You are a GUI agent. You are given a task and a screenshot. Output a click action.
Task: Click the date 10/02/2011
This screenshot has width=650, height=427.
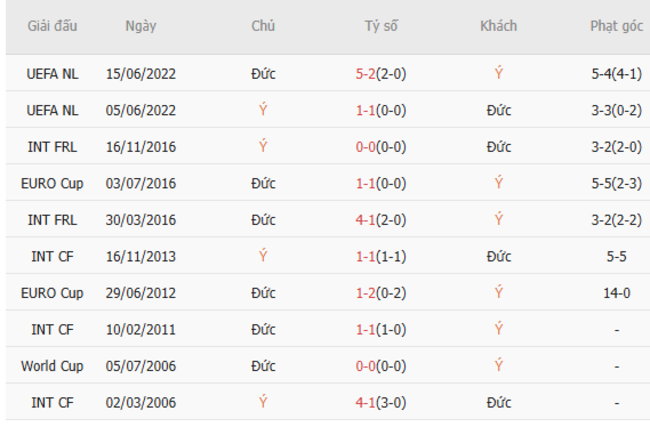coord(141,329)
